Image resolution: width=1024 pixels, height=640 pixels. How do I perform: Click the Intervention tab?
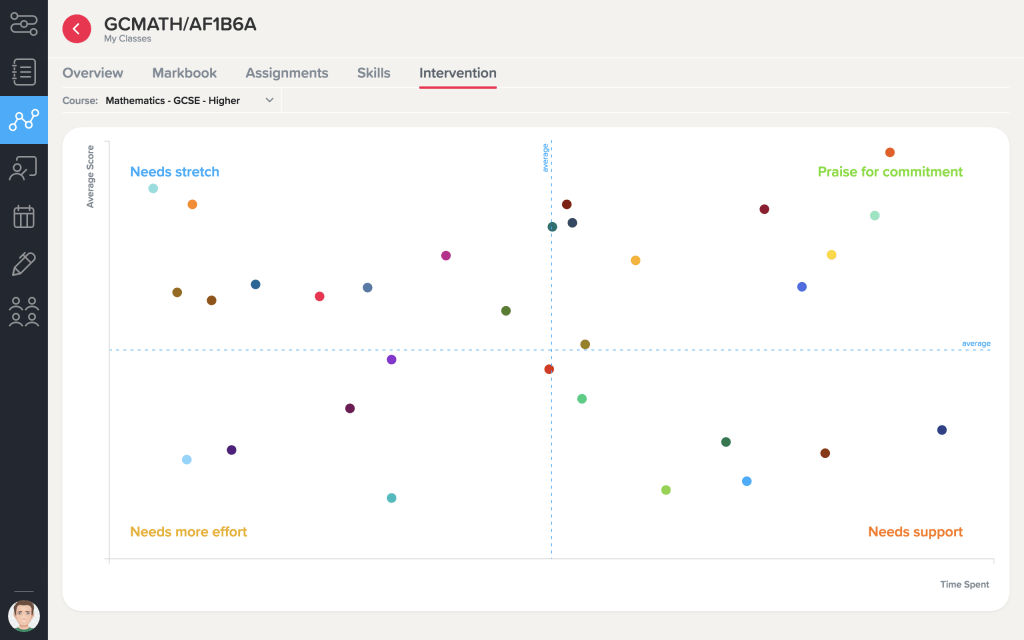tap(458, 73)
